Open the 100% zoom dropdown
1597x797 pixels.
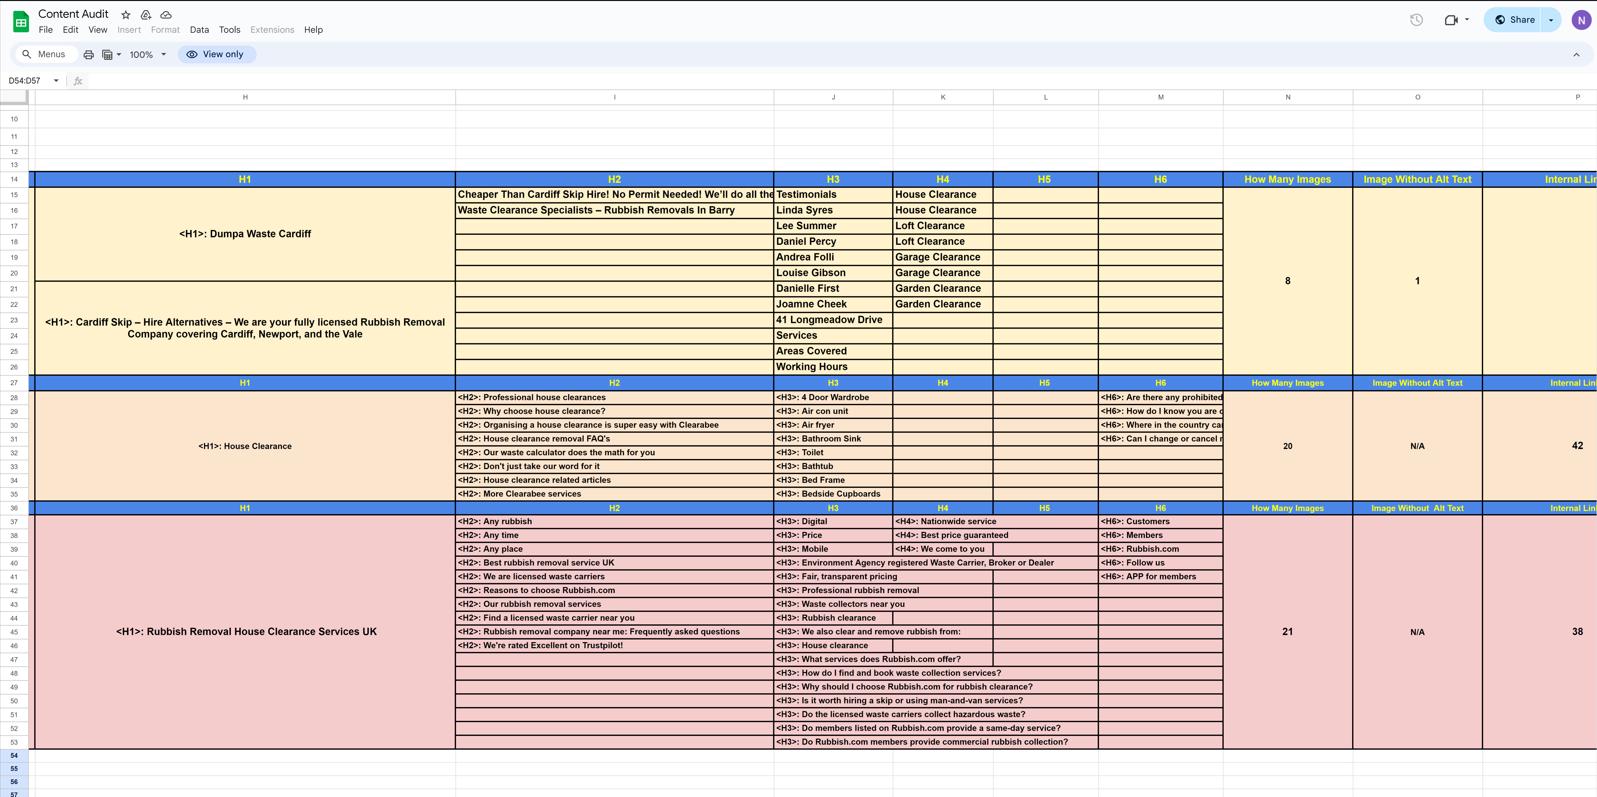[x=148, y=55]
